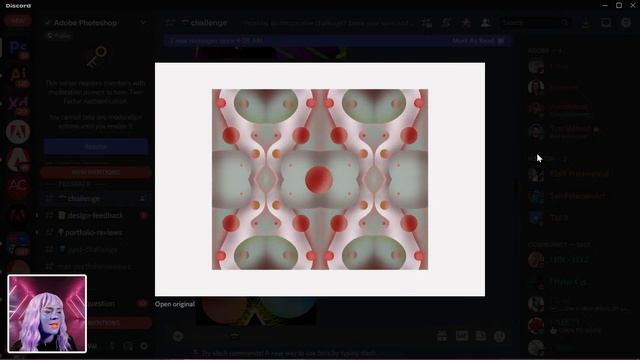Click the blue Resolve button
This screenshot has width=640, height=360.
pos(96,147)
